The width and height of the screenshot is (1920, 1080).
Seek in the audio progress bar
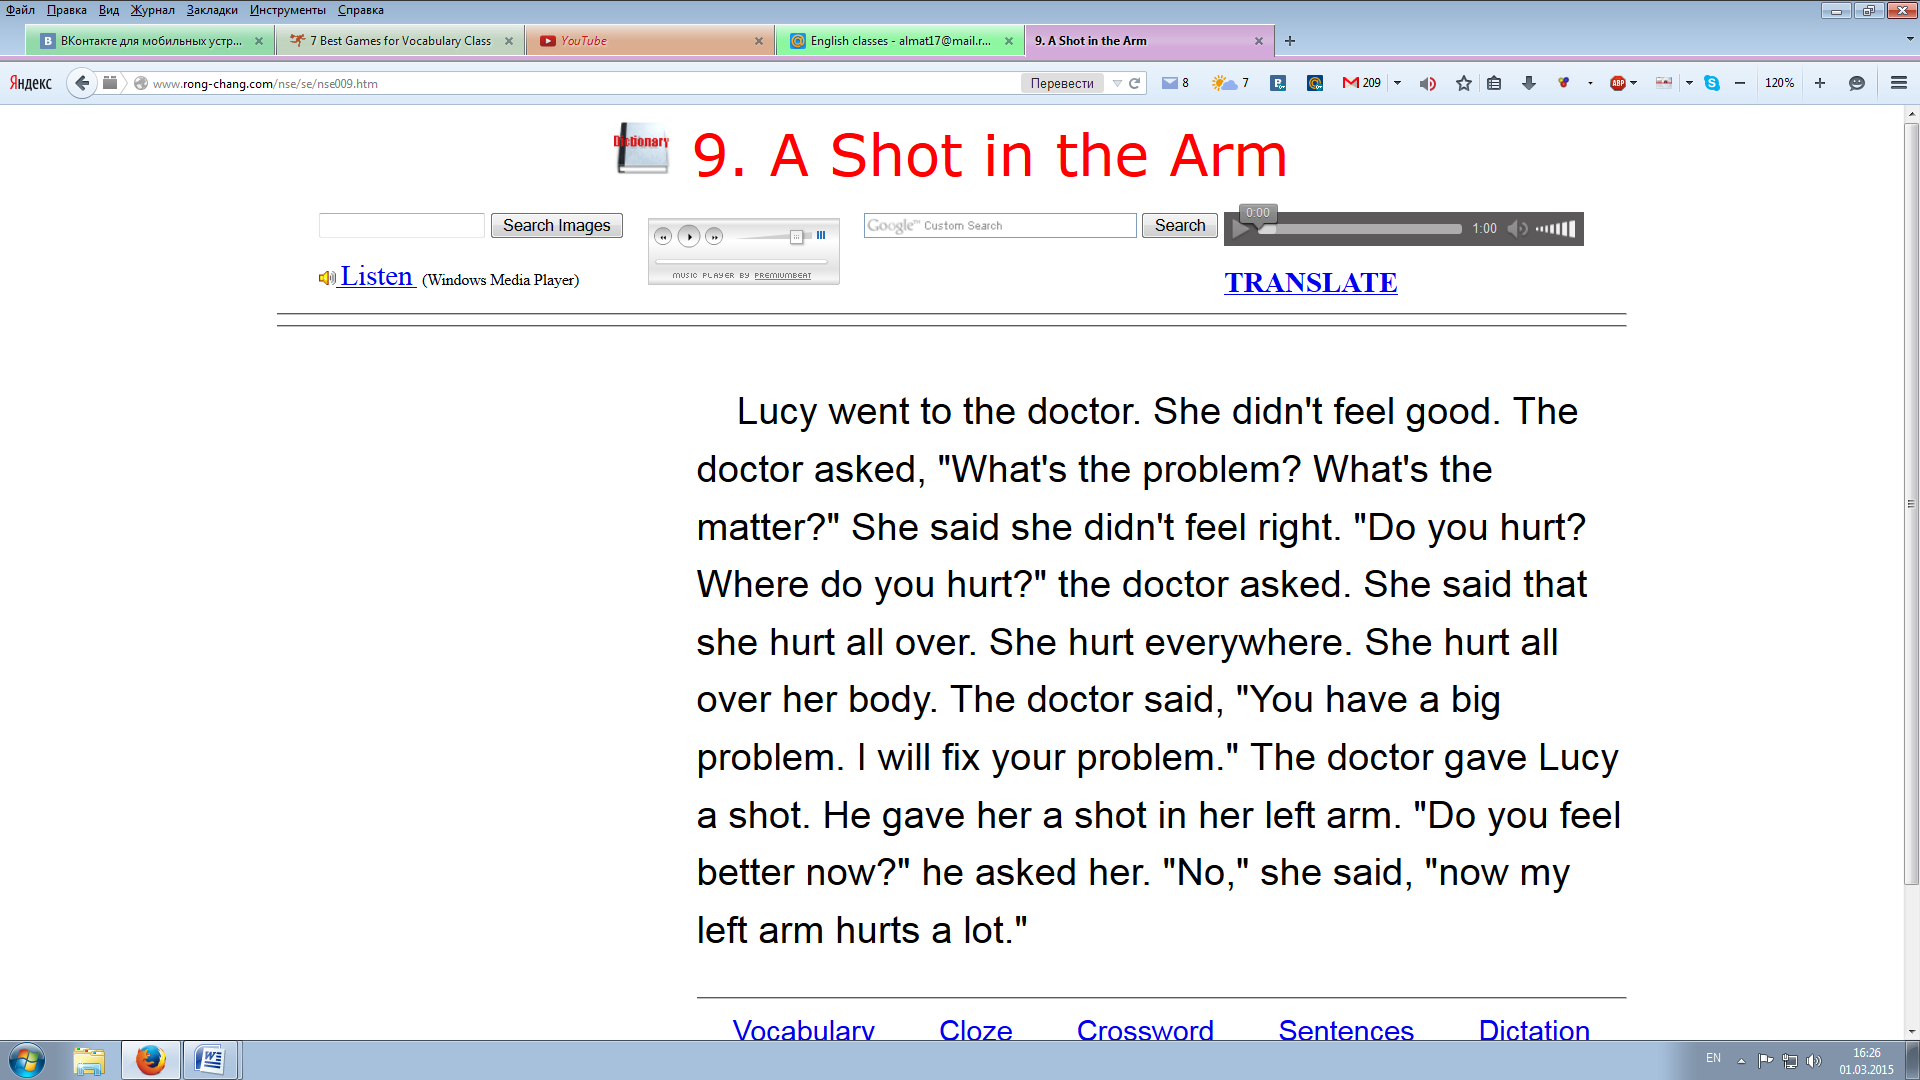point(1360,229)
